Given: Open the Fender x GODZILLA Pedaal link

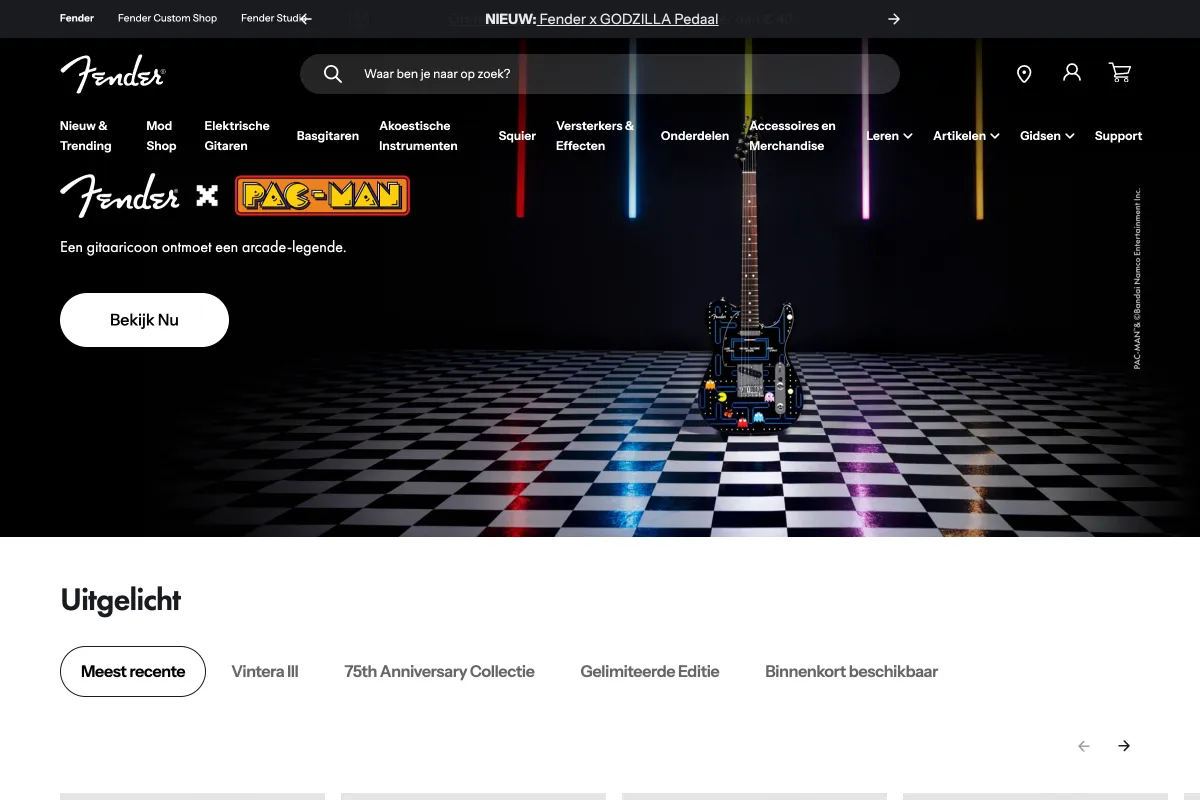Looking at the screenshot, I should tap(628, 19).
